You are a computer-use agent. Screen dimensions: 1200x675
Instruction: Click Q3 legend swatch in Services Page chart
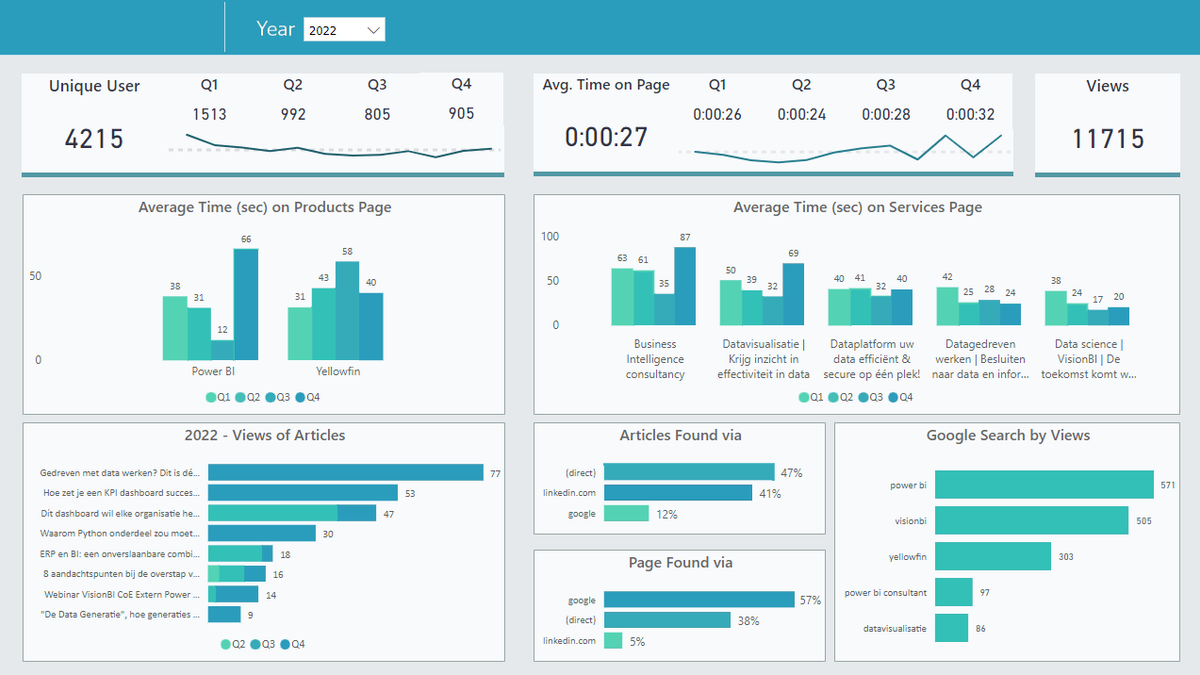coord(864,397)
